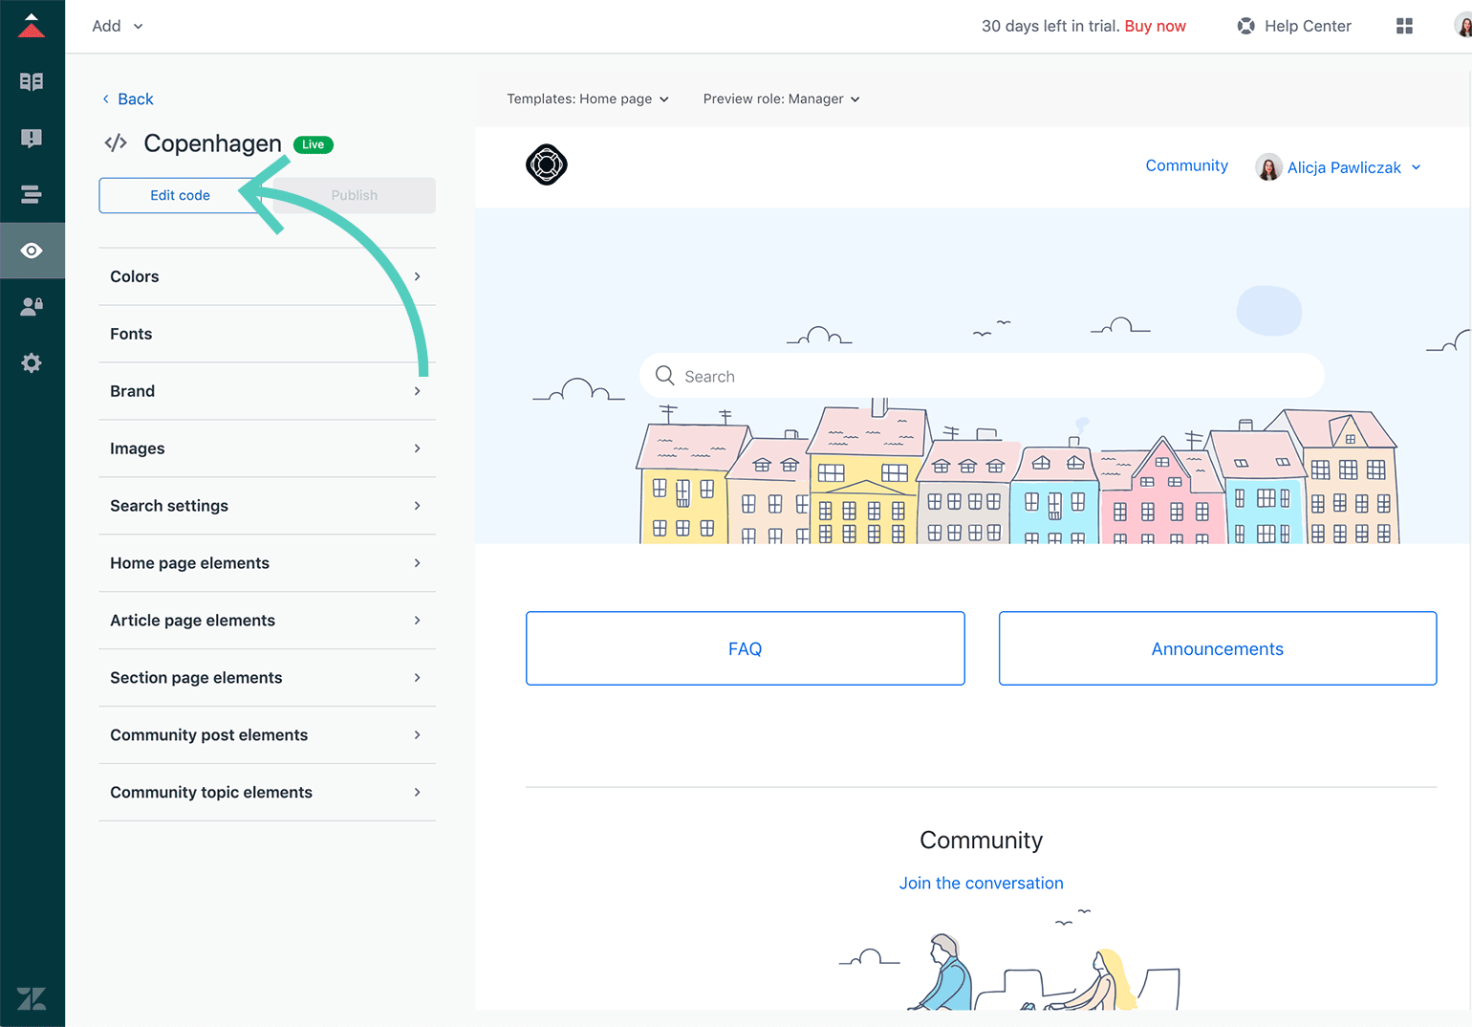This screenshot has height=1027, width=1472.
Task: Click the Community link in preview header
Action: click(1186, 166)
